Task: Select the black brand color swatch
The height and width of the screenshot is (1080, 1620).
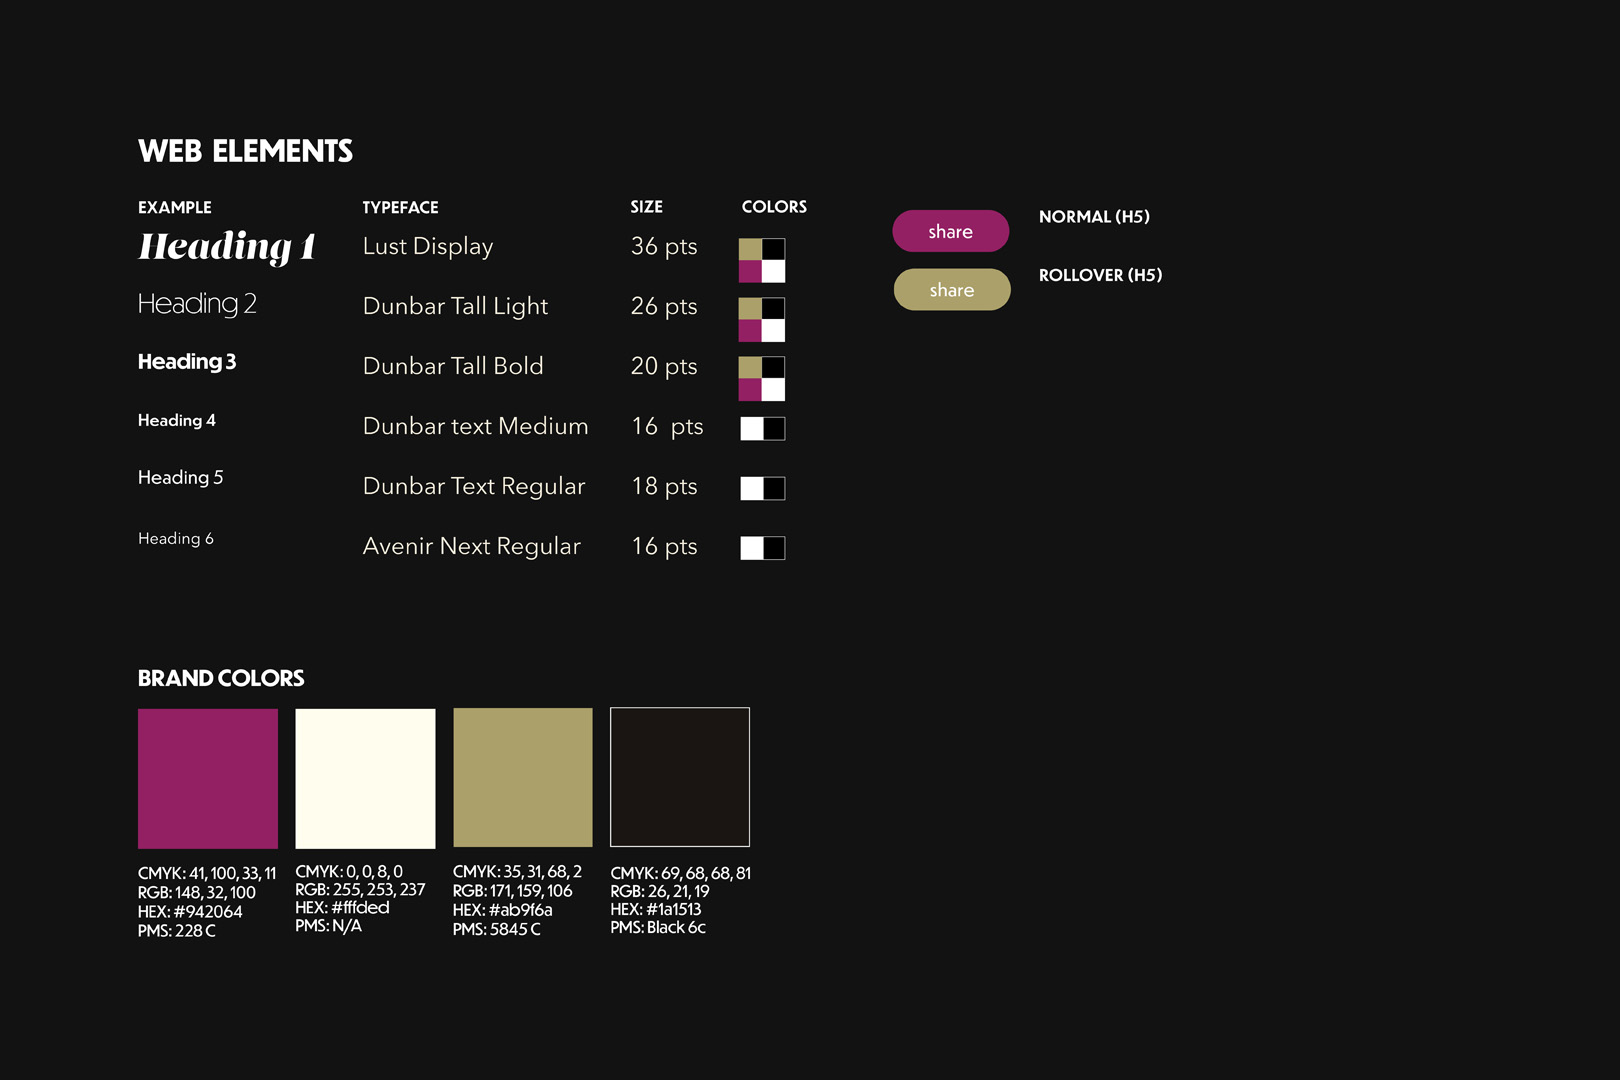Action: [x=680, y=777]
